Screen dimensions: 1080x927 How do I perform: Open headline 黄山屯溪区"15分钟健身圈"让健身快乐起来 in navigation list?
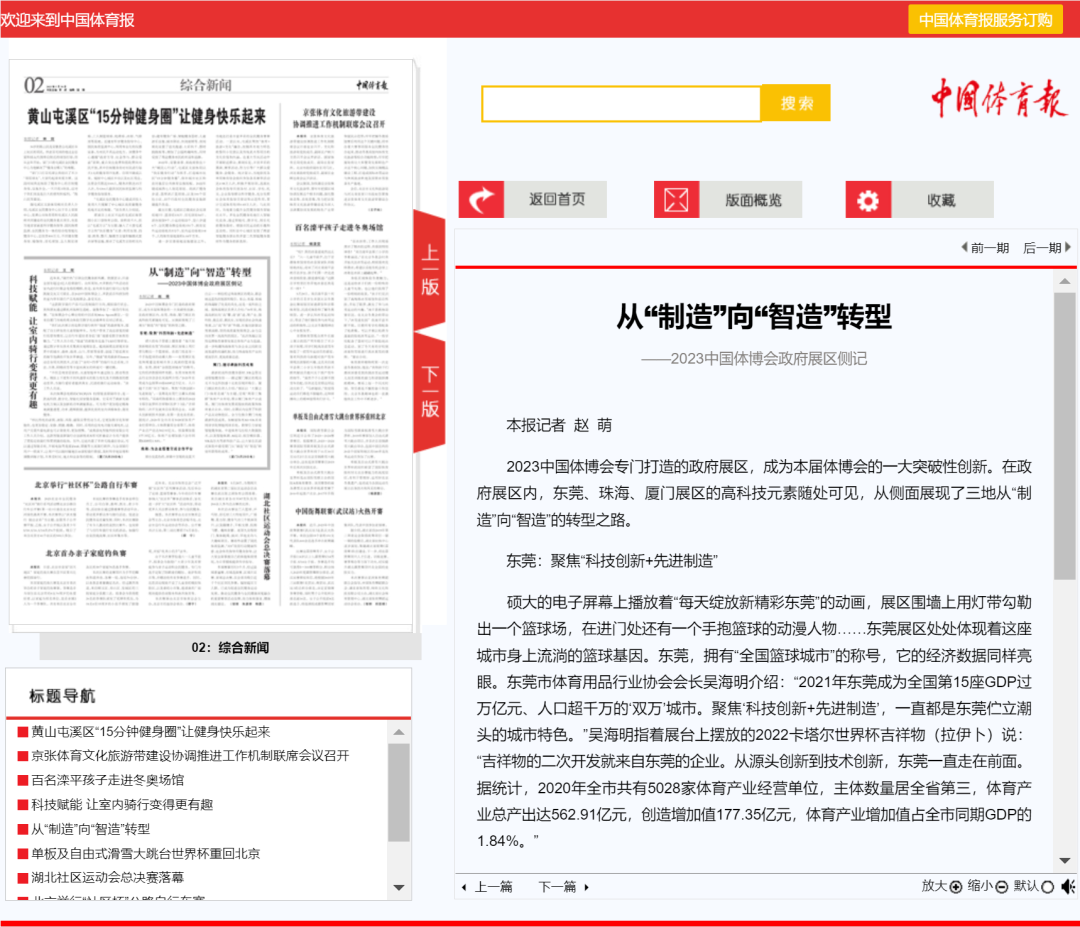click(150, 731)
